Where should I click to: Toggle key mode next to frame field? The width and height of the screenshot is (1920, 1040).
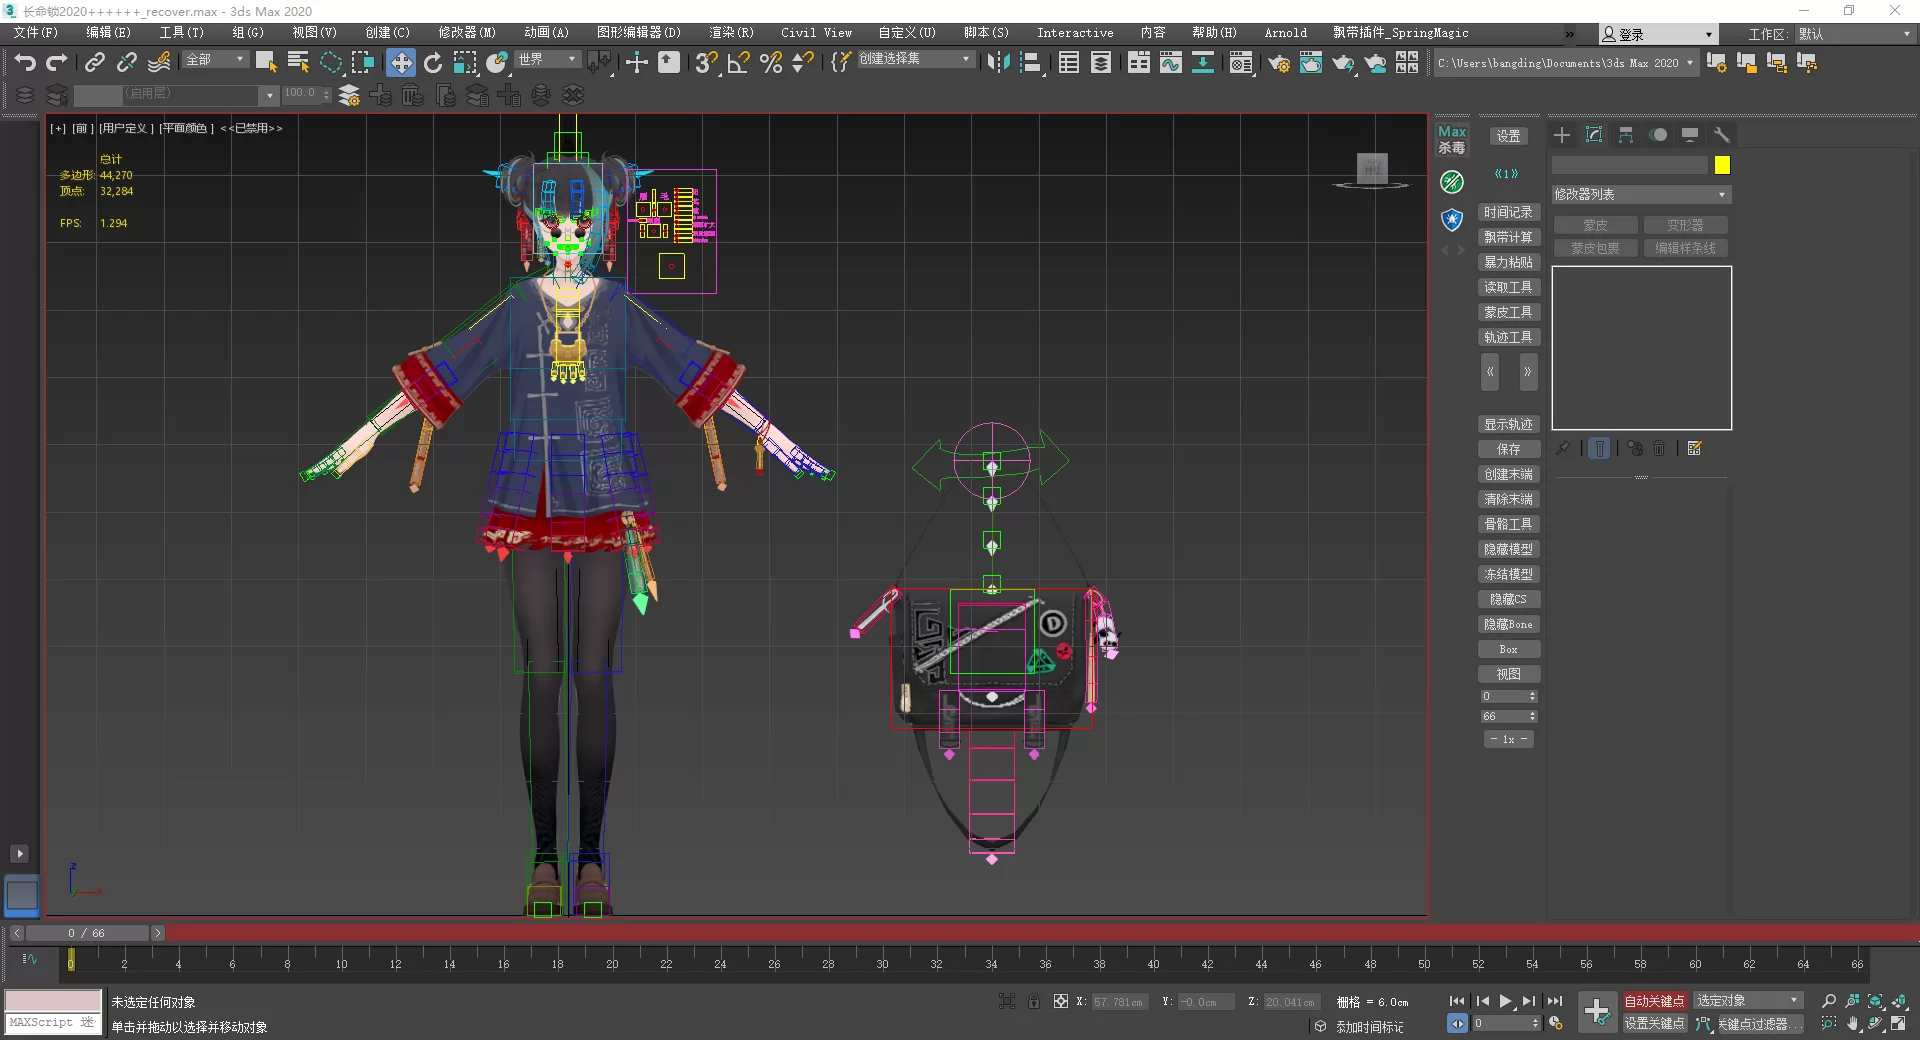[1457, 1023]
